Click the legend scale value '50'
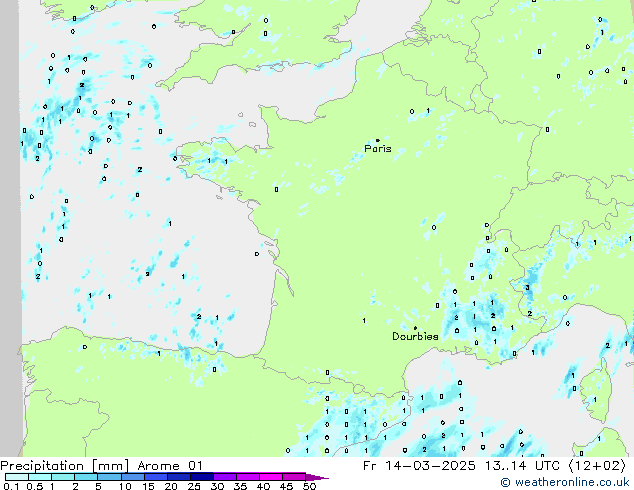The width and height of the screenshot is (634, 490). coord(310,486)
